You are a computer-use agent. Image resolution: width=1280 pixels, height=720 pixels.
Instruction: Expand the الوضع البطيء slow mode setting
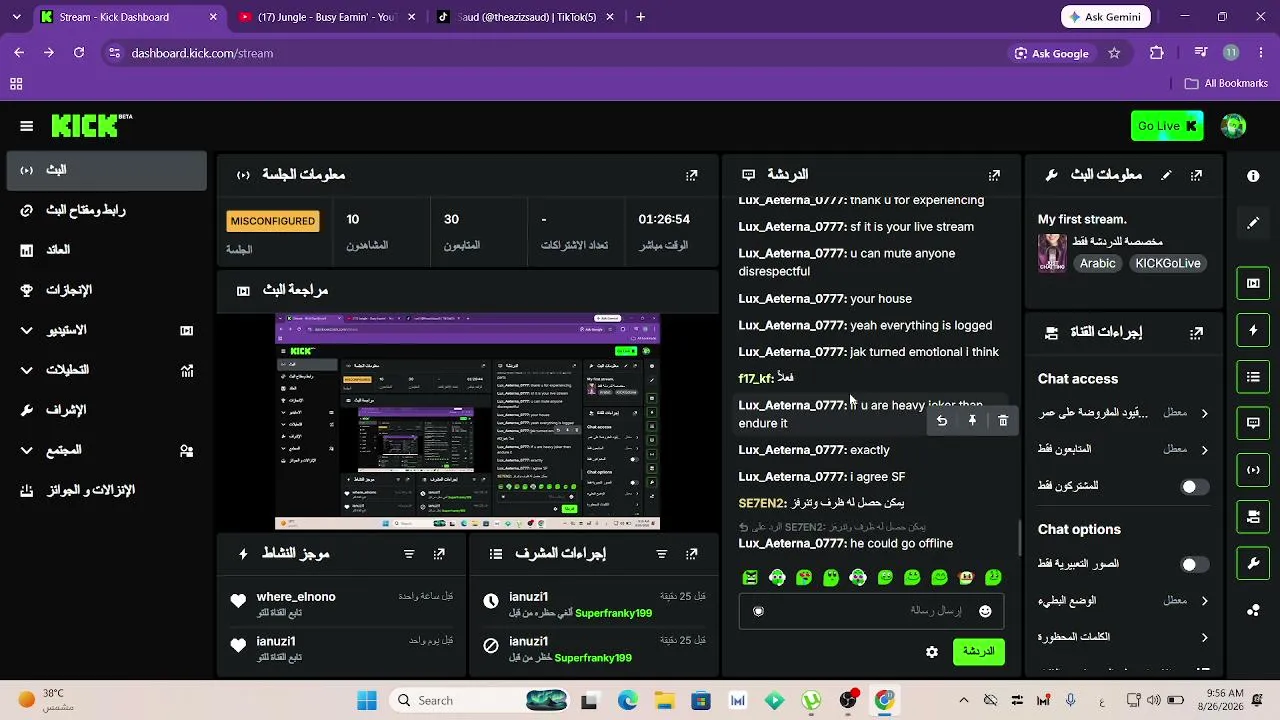click(1204, 601)
